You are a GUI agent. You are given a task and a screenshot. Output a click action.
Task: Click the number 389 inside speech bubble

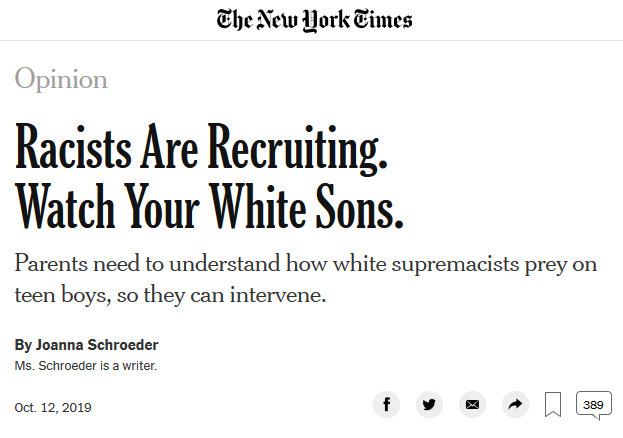point(593,405)
